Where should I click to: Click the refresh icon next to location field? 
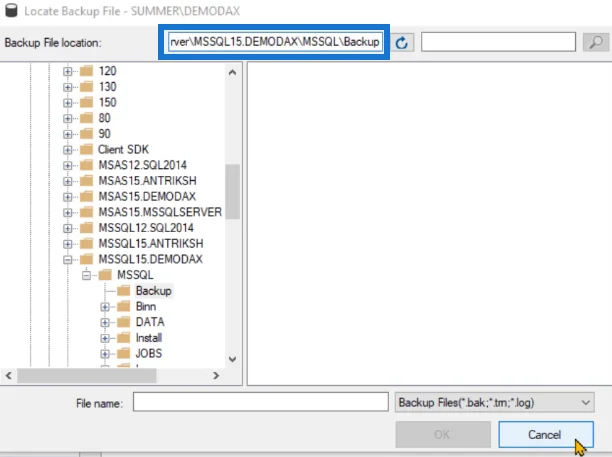pyautogui.click(x=402, y=43)
